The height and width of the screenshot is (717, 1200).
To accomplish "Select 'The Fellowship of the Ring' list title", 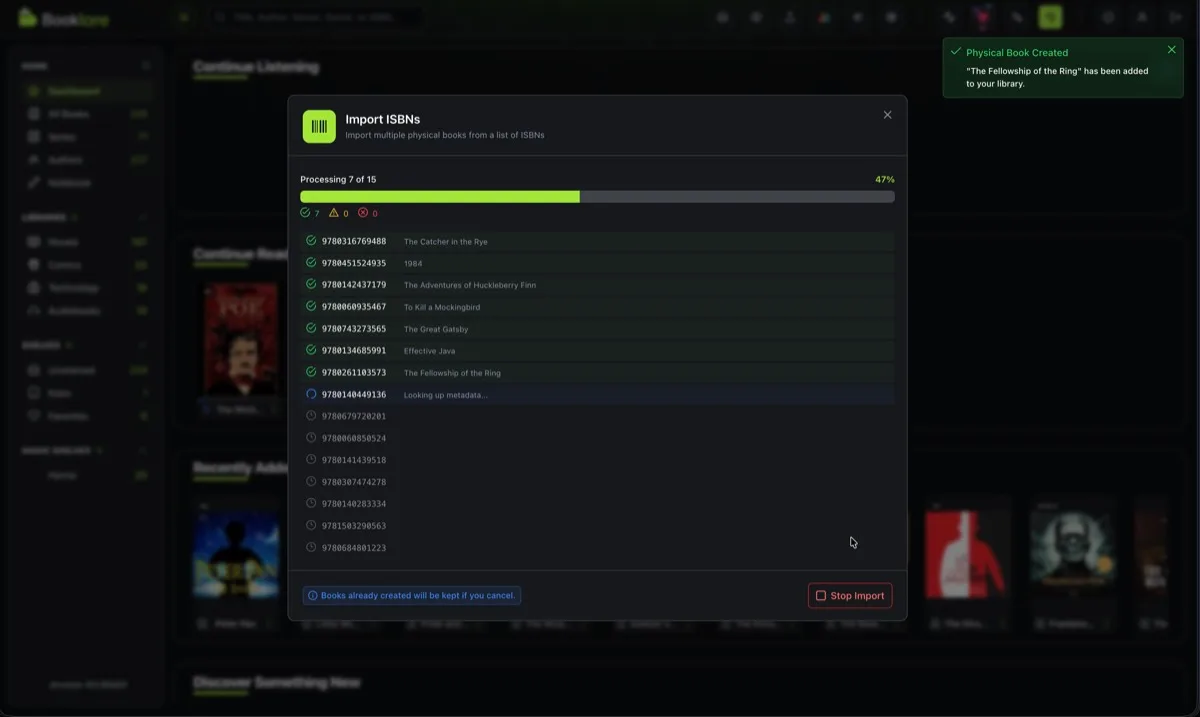I will pyautogui.click(x=452, y=373).
